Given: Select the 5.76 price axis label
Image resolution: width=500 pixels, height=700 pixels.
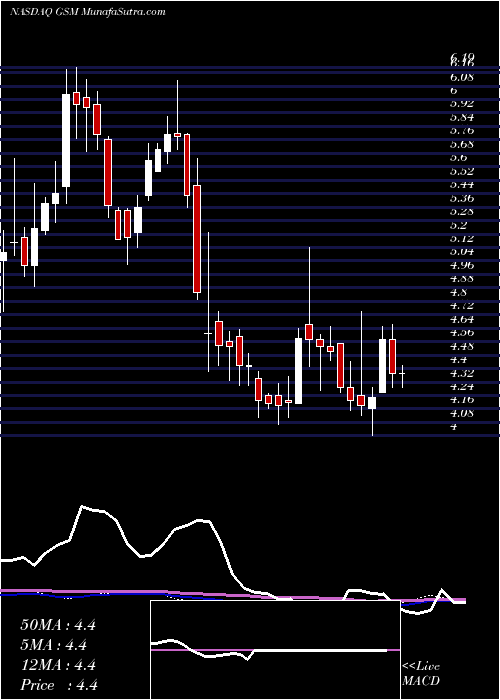Looking at the screenshot, I should (x=462, y=131).
